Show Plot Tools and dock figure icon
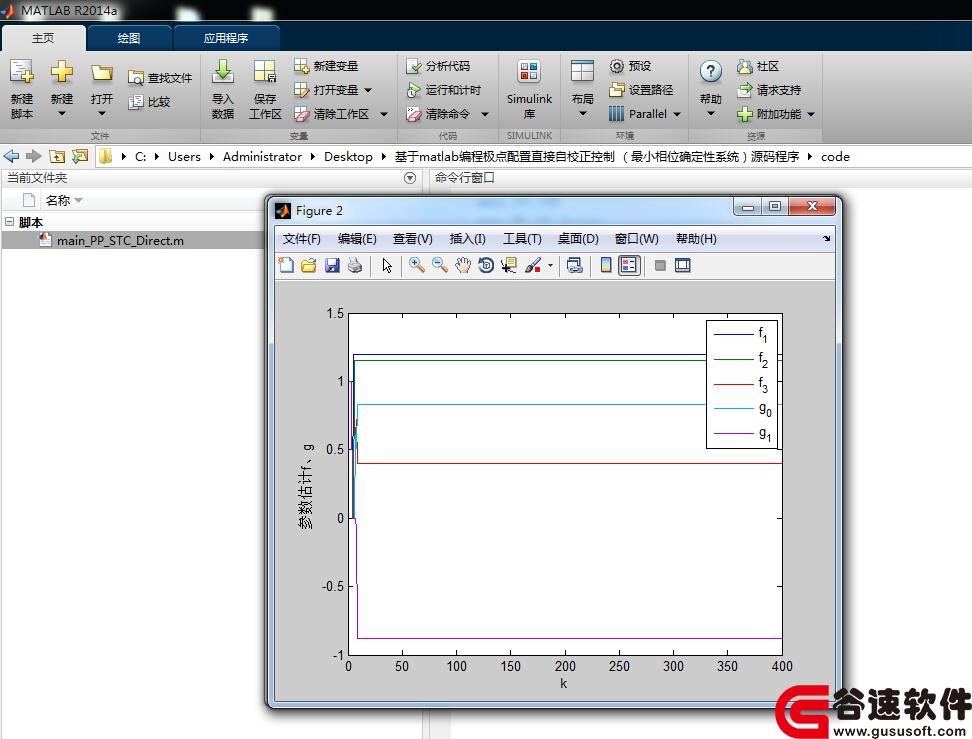 pyautogui.click(x=683, y=265)
